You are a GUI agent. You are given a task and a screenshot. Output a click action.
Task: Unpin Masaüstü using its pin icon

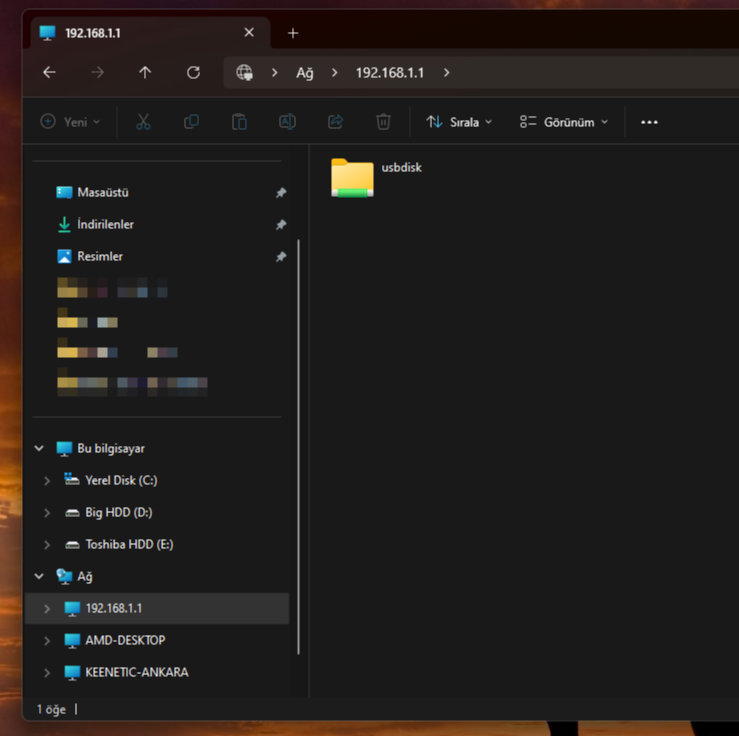coord(281,193)
